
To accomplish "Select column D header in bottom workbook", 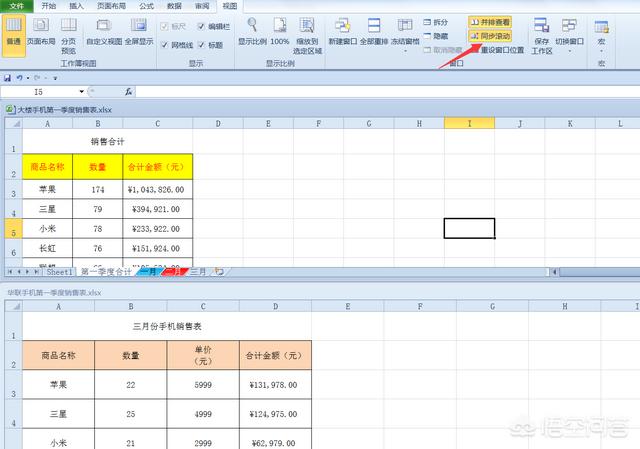I will coord(276,306).
